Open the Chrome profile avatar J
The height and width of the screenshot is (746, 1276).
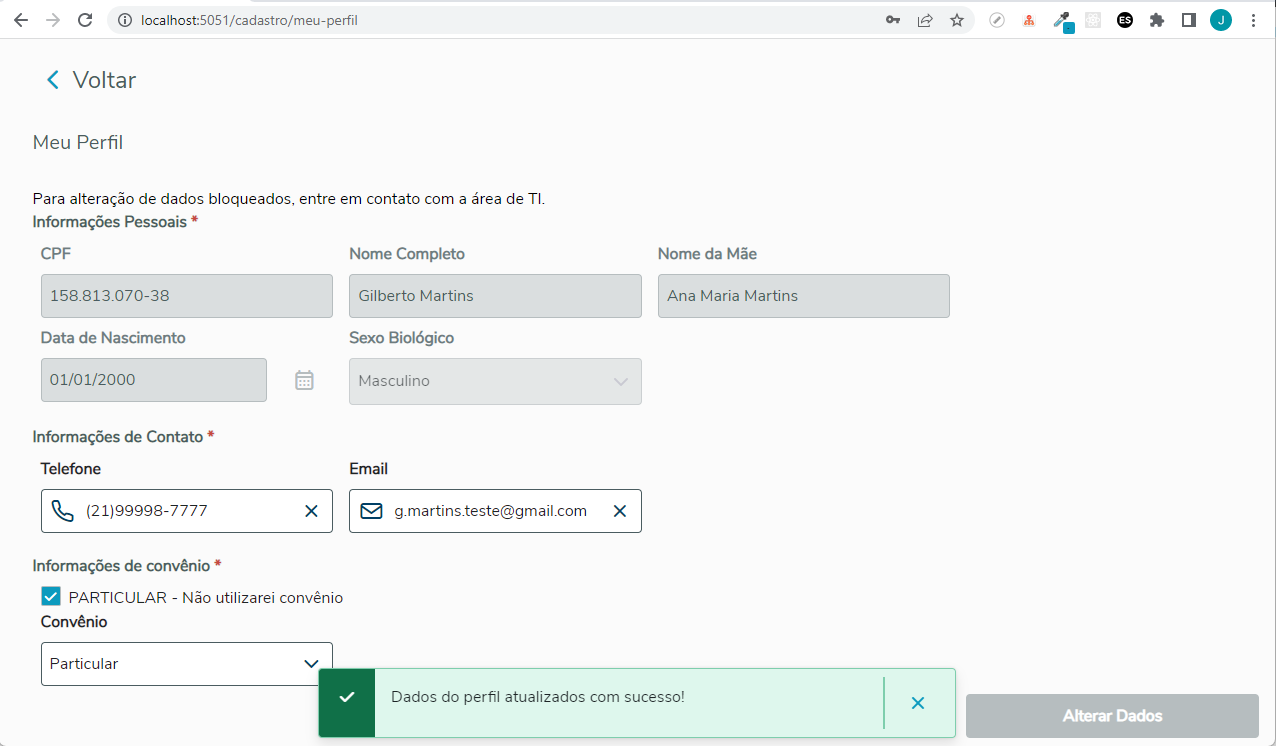(1221, 20)
